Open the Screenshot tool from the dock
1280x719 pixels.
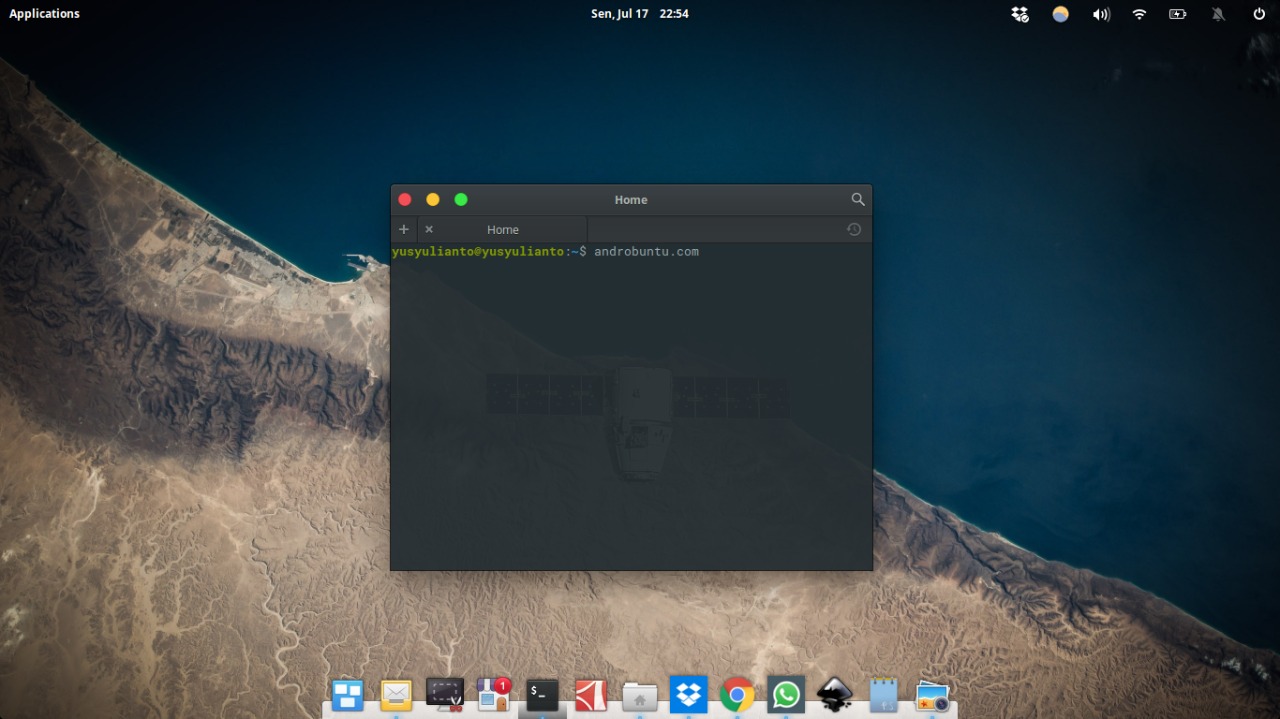444,693
